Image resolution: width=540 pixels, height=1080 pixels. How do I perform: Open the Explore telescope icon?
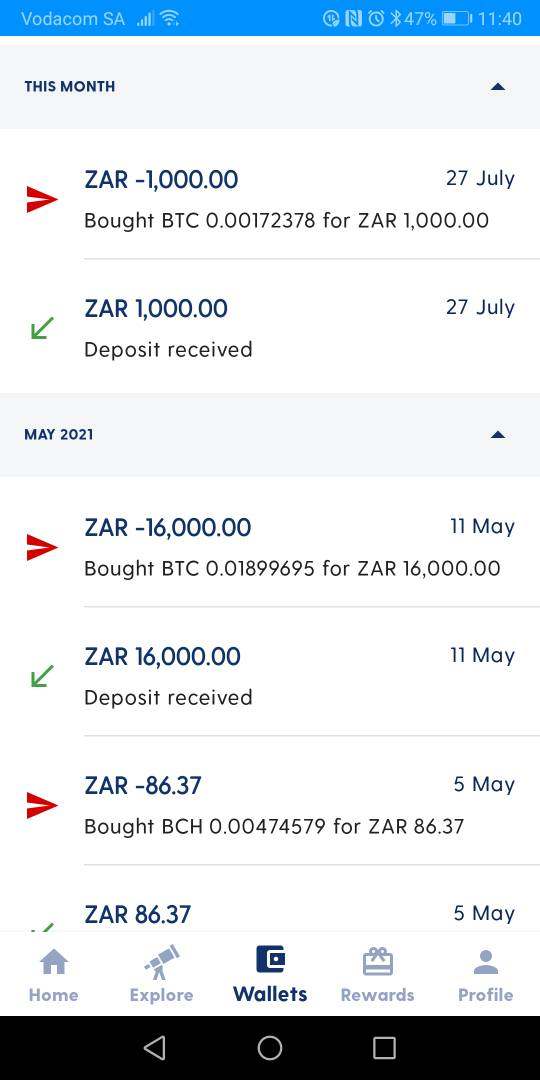tap(162, 962)
